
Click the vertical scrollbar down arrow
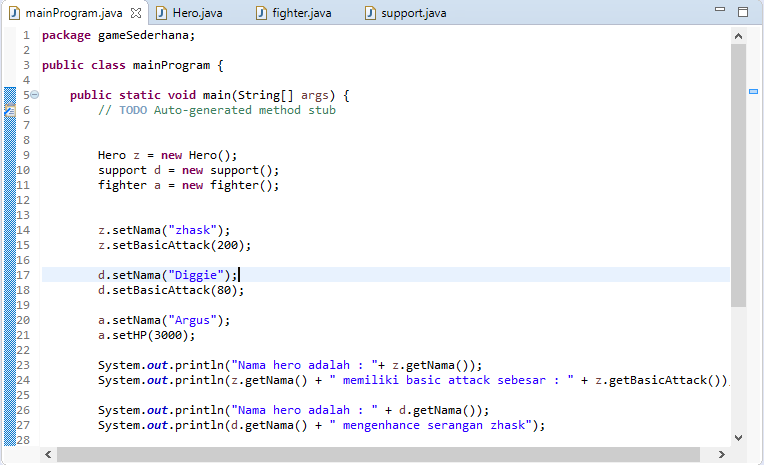[738, 438]
